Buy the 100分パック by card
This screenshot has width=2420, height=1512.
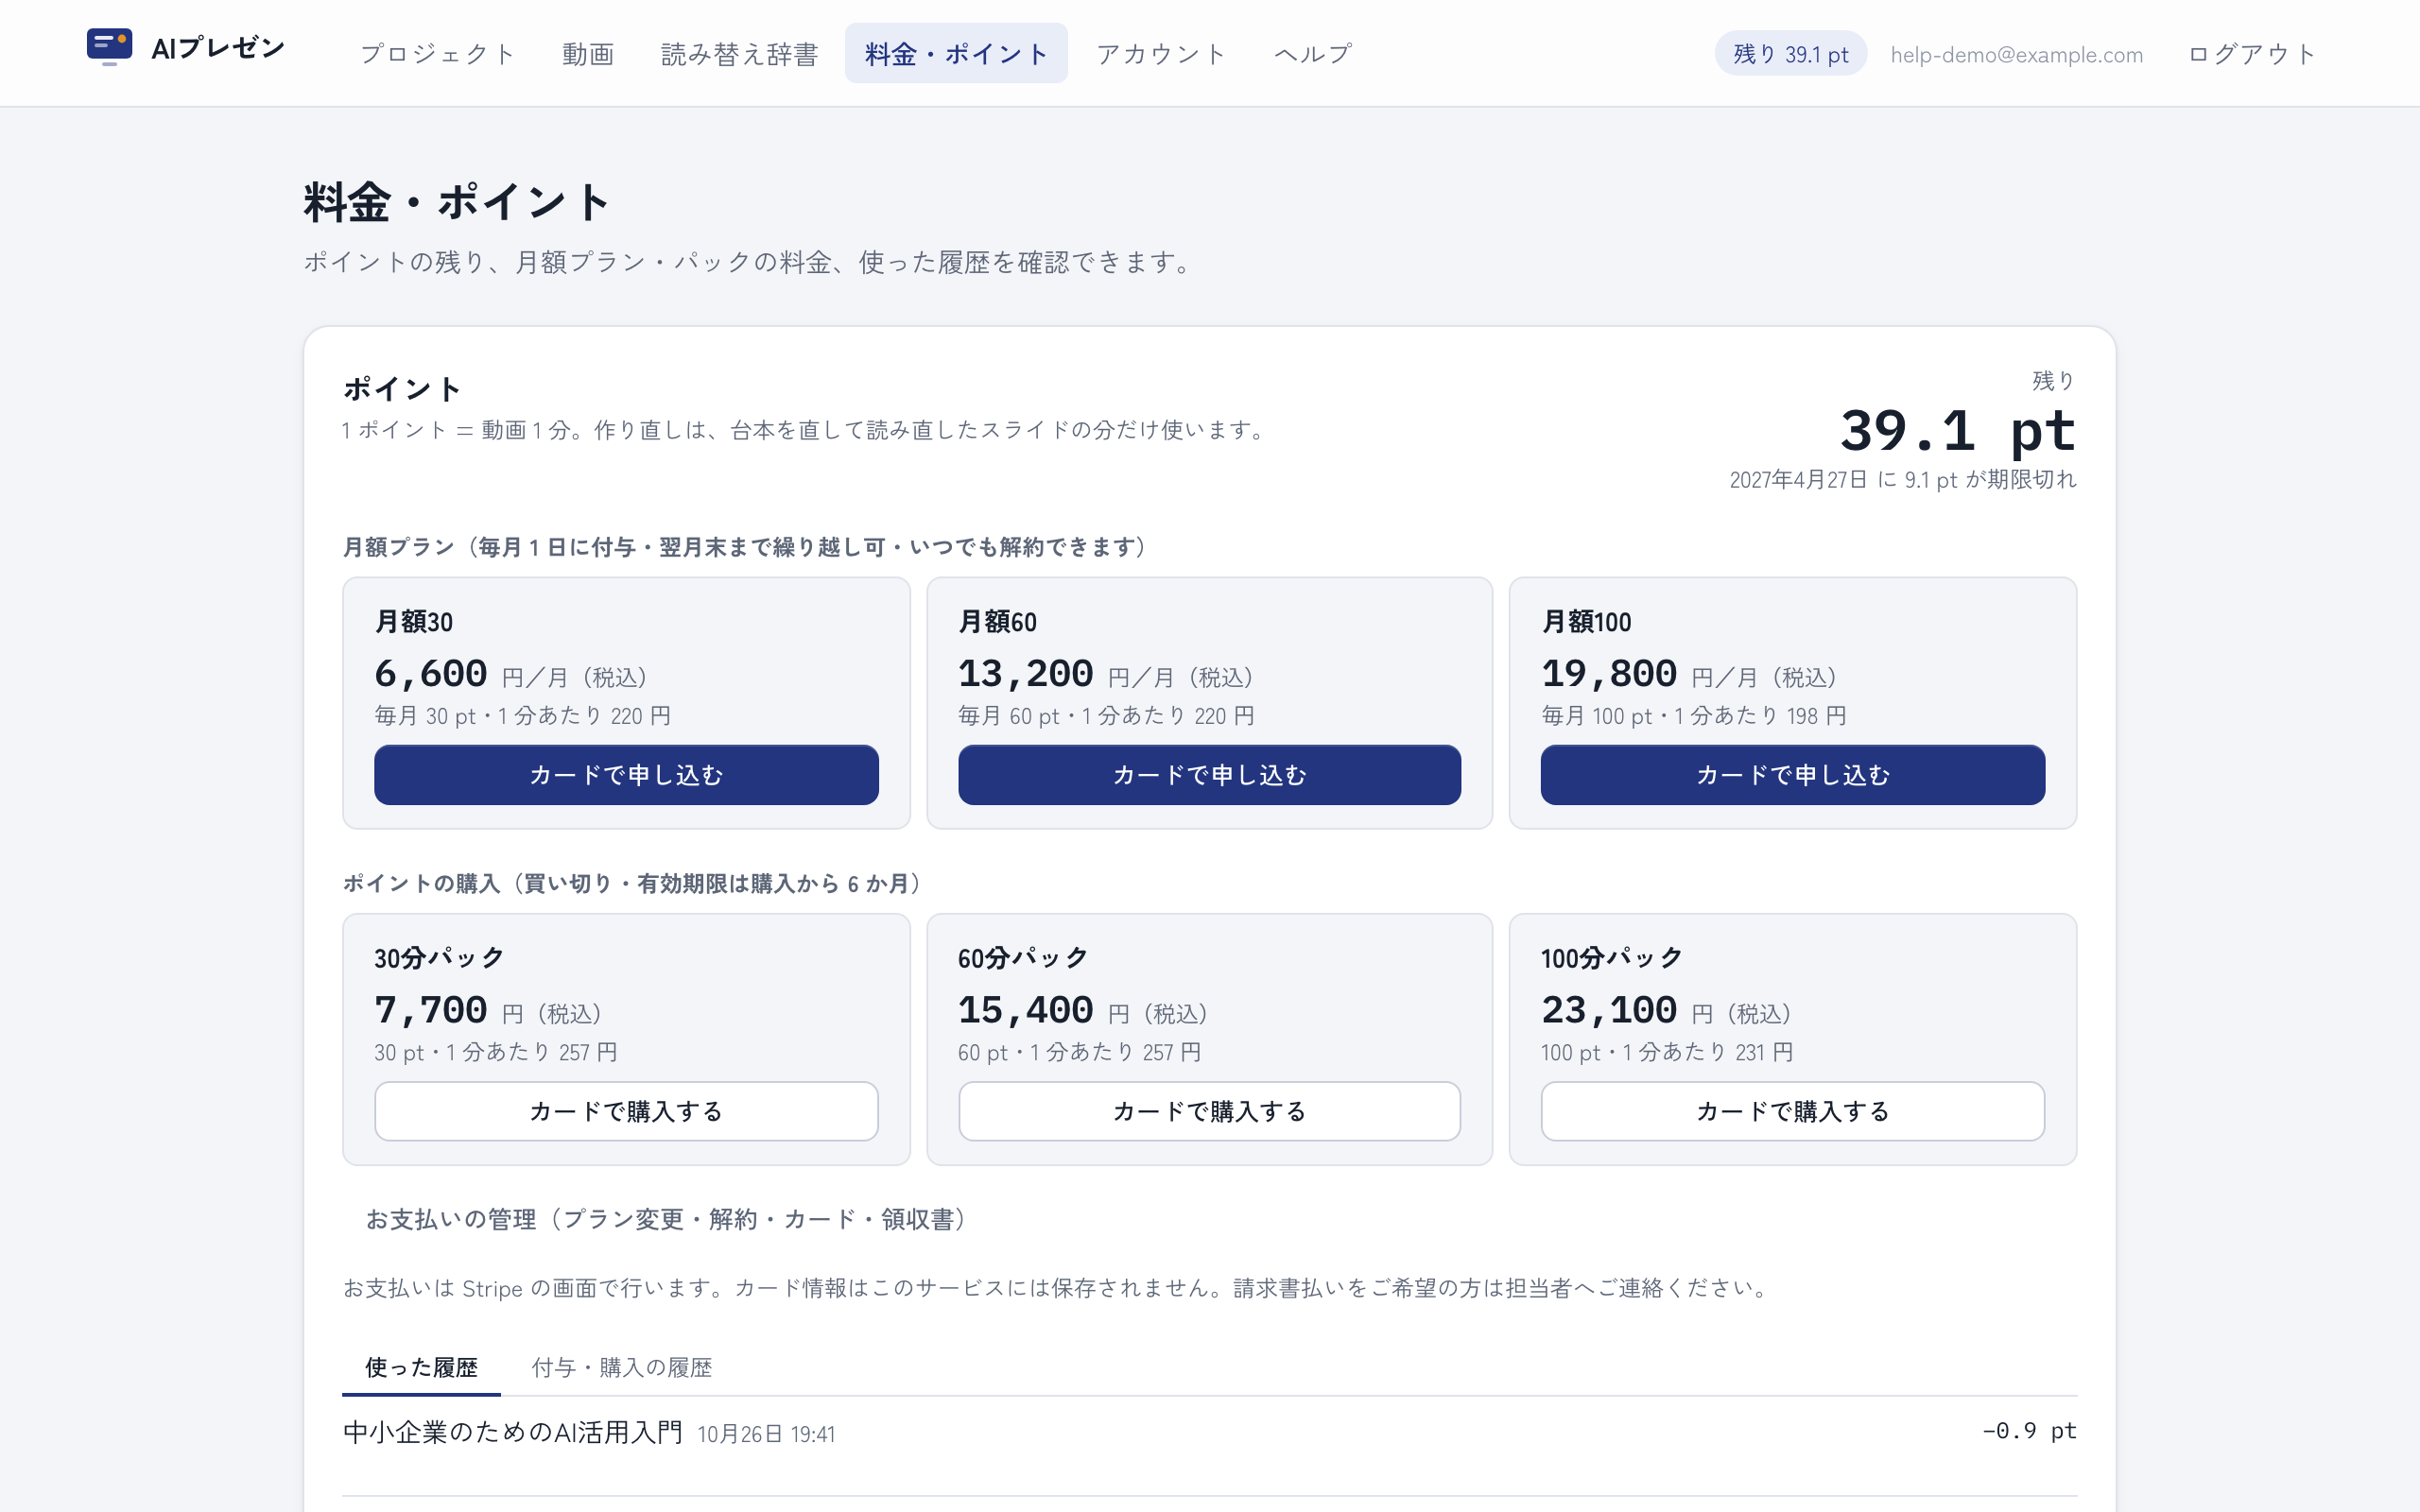click(1792, 1111)
